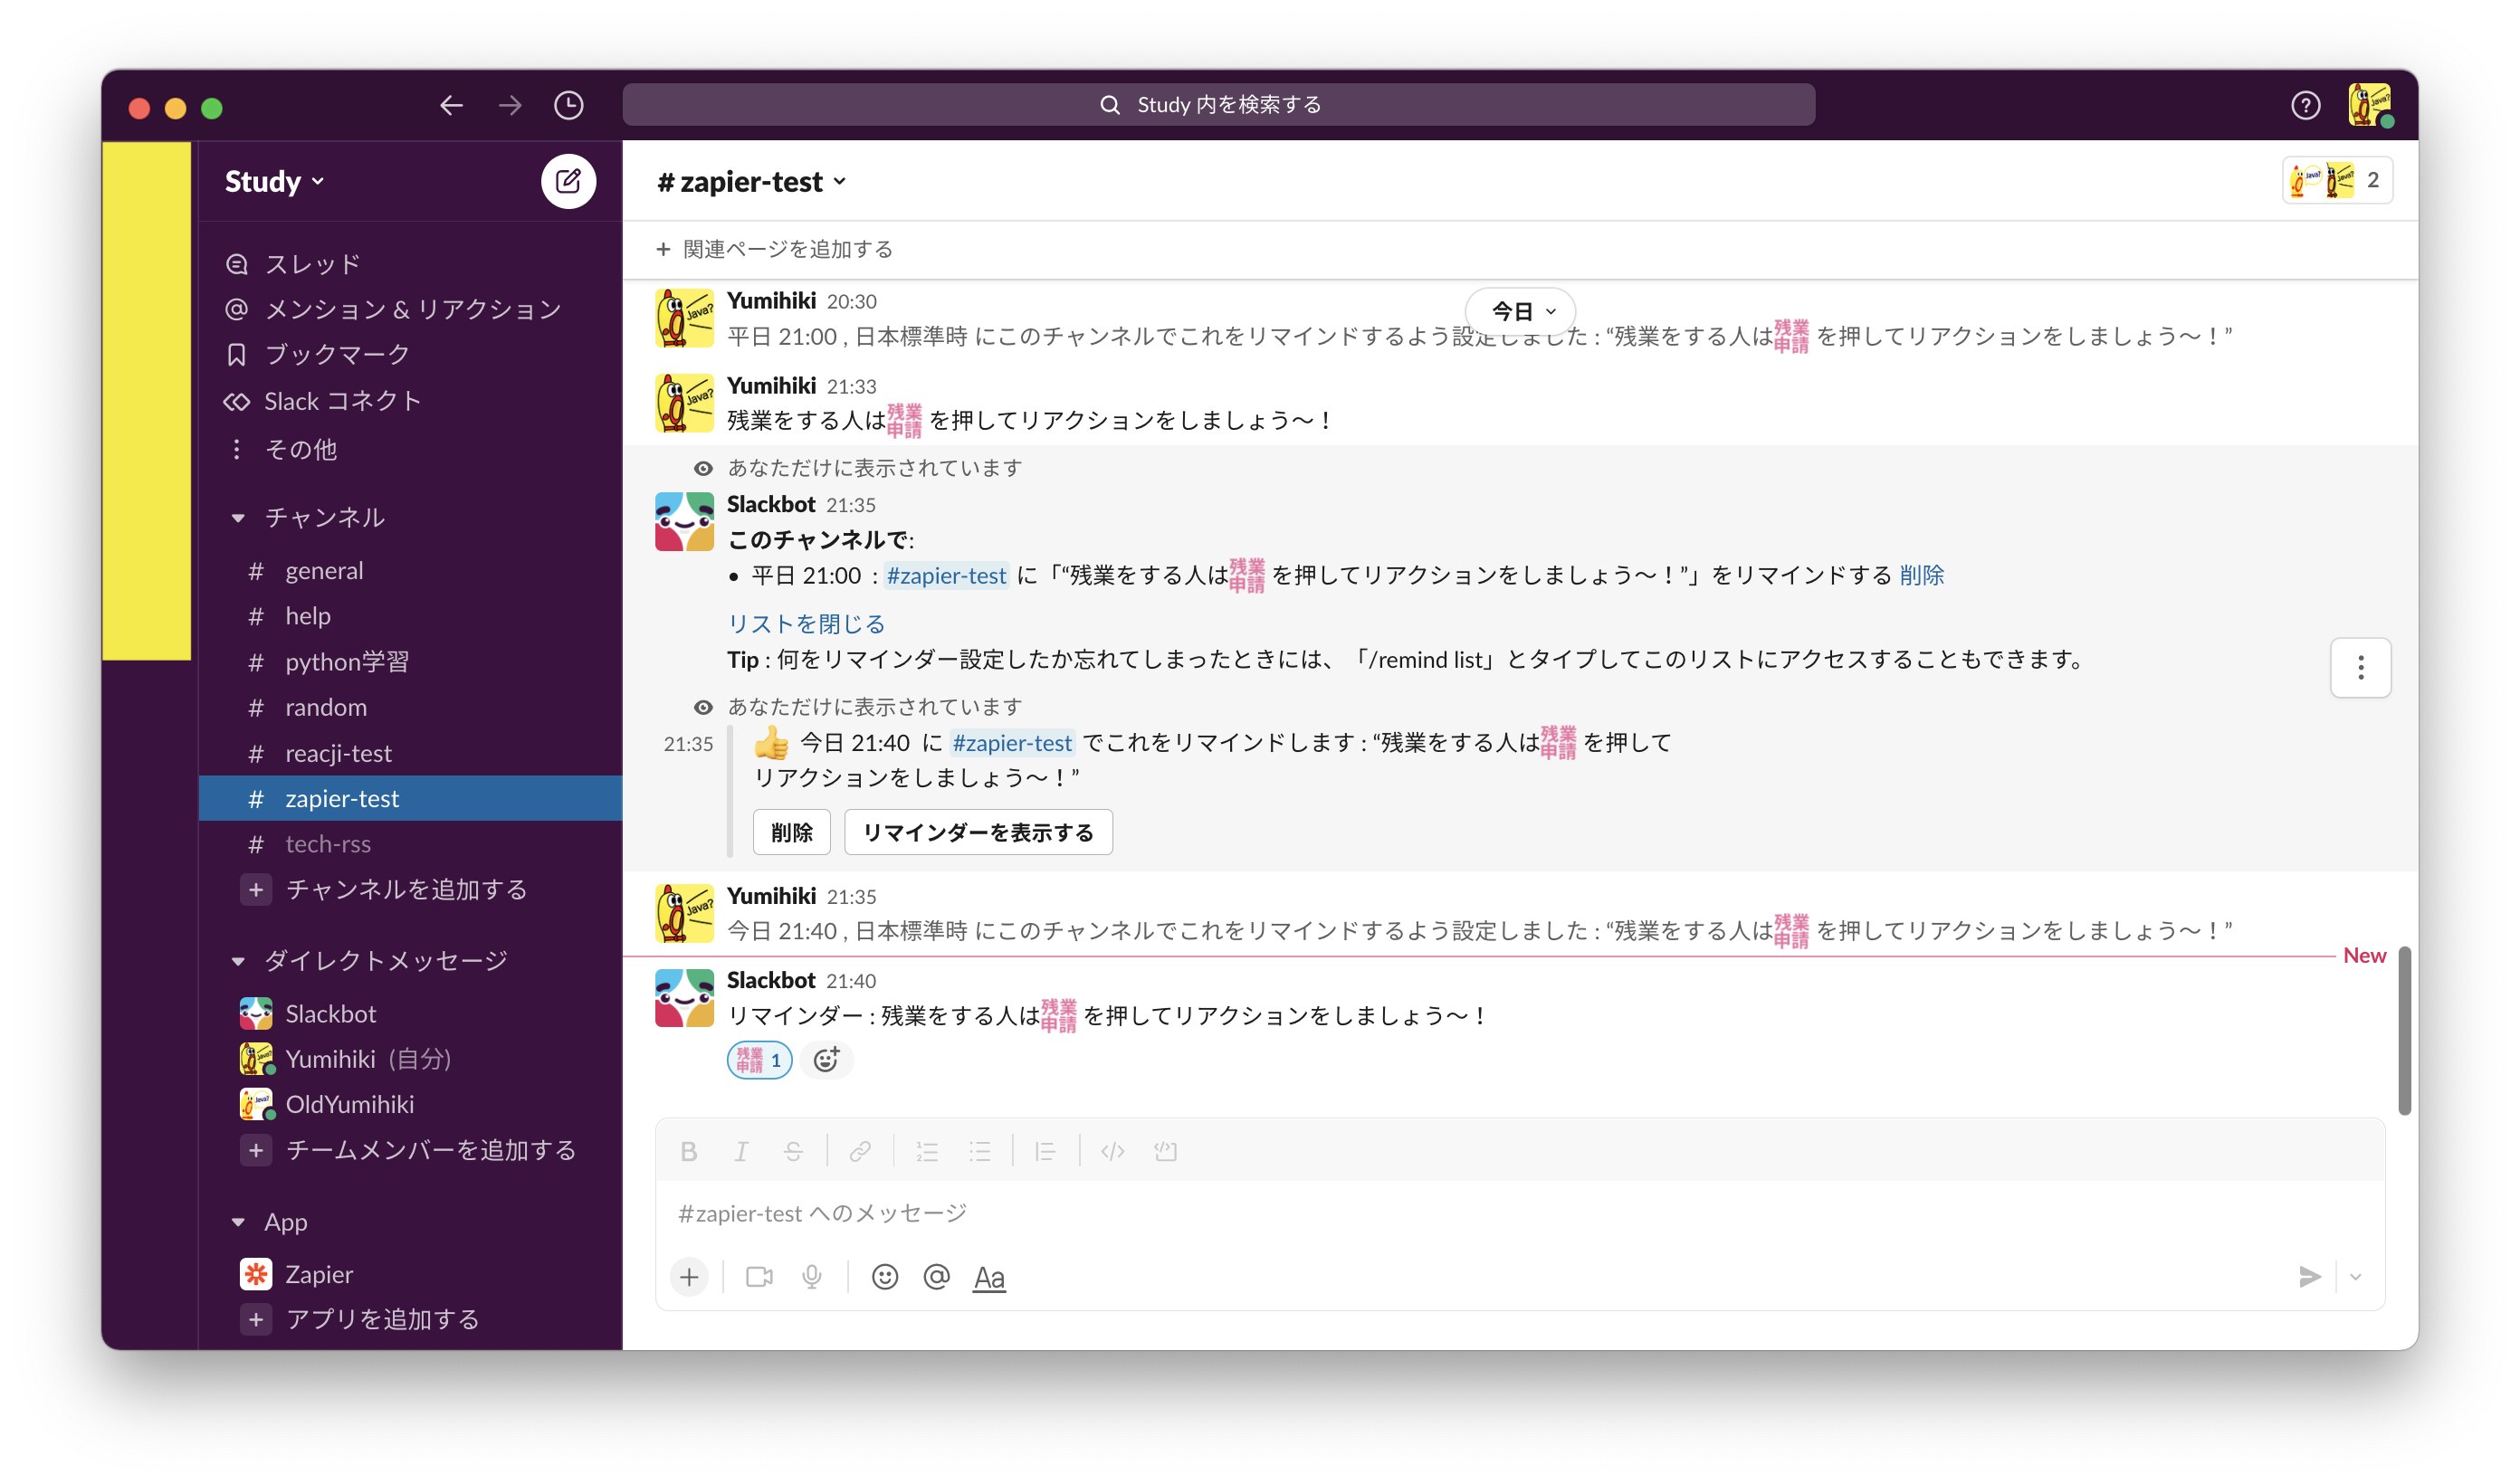
Task: Insert a code block in composer
Action: tap(1112, 1151)
